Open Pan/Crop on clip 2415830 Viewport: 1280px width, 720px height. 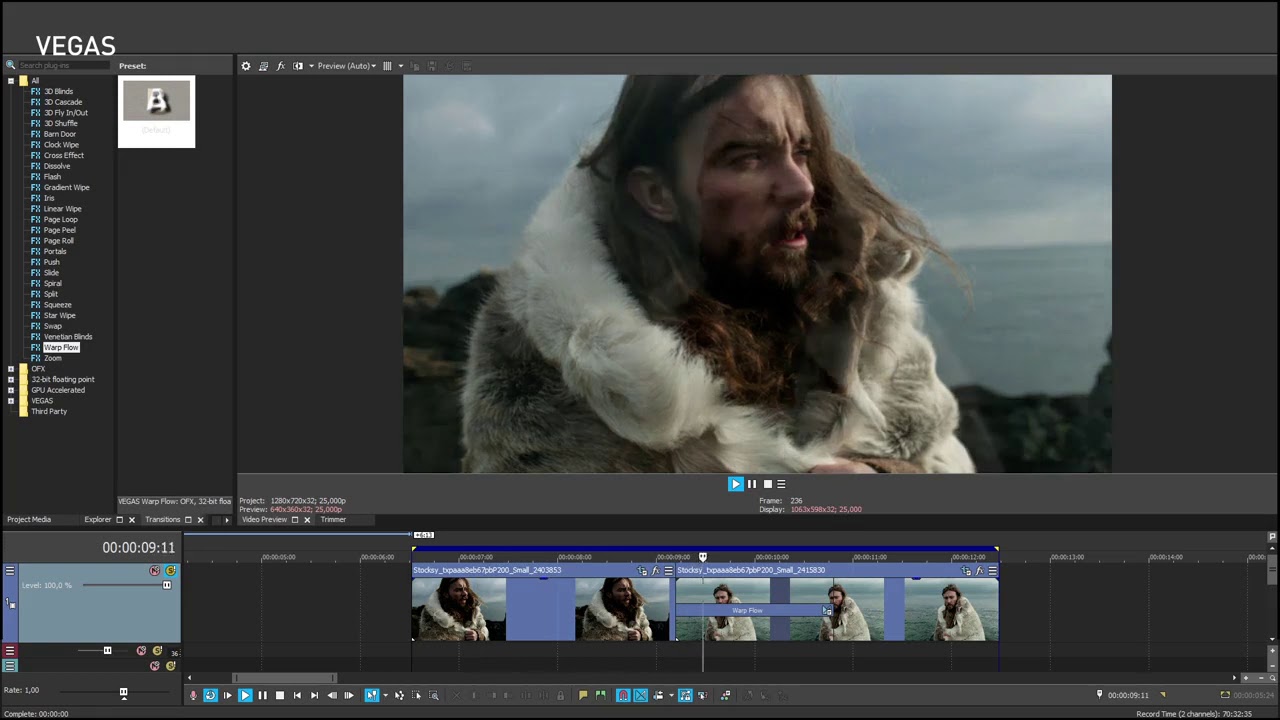coord(966,571)
